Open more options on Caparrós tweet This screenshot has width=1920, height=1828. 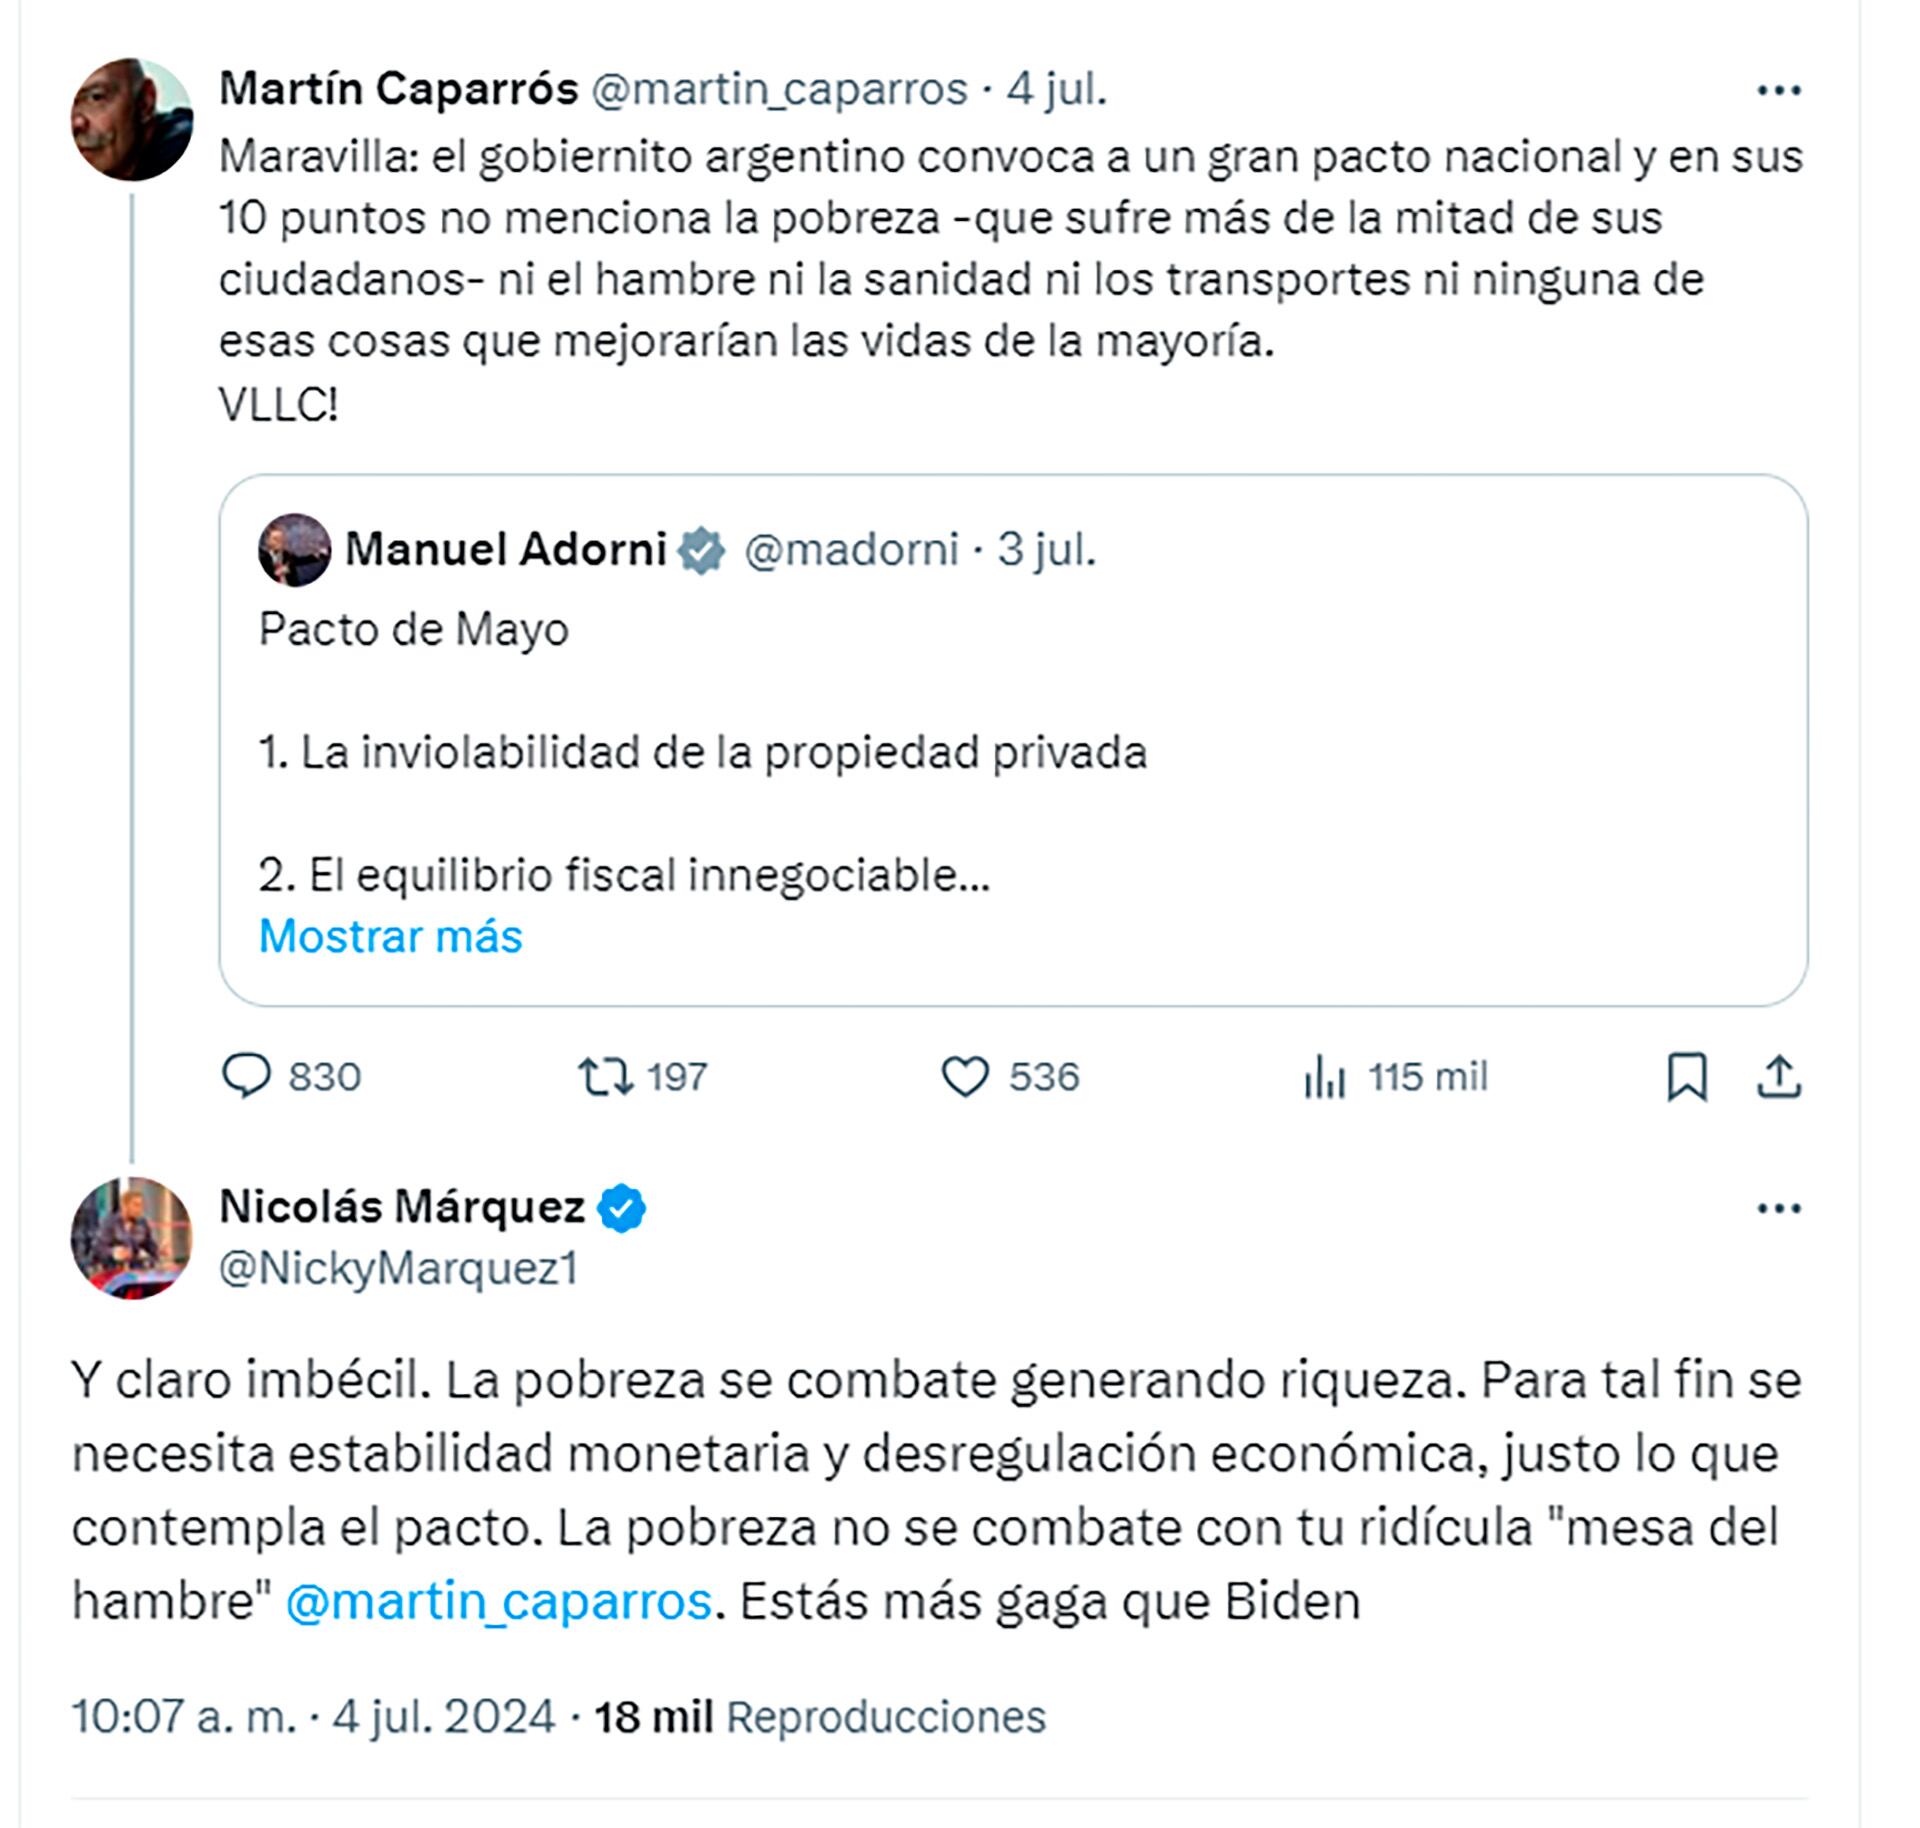1779,91
